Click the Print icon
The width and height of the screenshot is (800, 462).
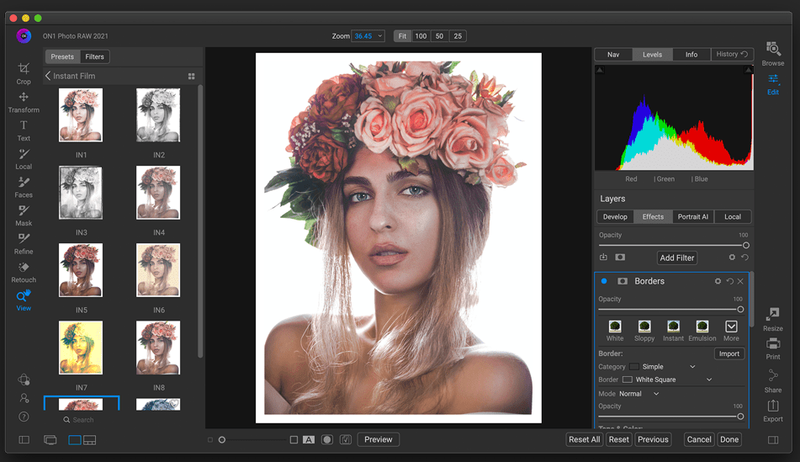(x=773, y=348)
